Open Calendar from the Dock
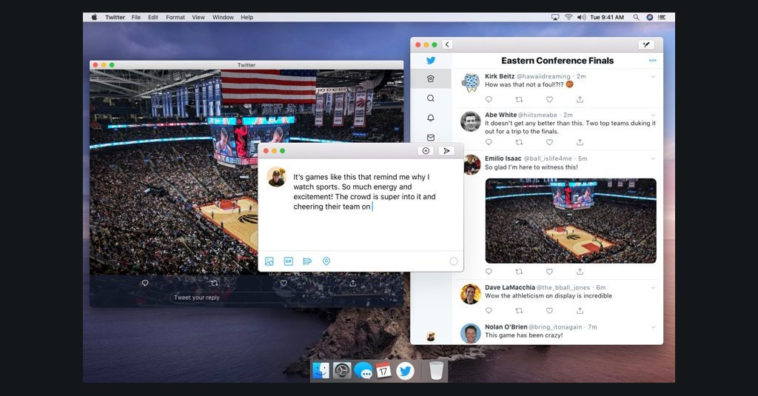Image resolution: width=758 pixels, height=396 pixels. pyautogui.click(x=383, y=371)
